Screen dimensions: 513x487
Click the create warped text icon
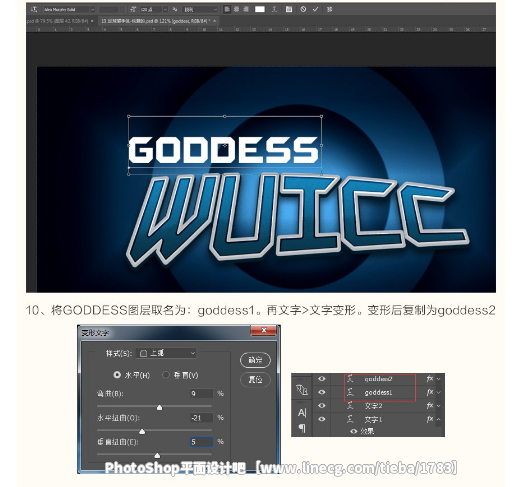[274, 9]
